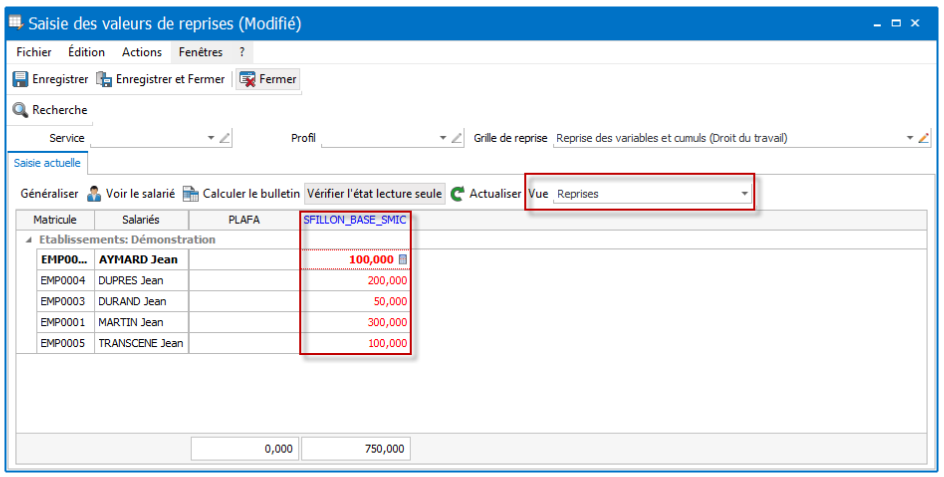Click the orange pencil beside Grille de reprise

(924, 138)
